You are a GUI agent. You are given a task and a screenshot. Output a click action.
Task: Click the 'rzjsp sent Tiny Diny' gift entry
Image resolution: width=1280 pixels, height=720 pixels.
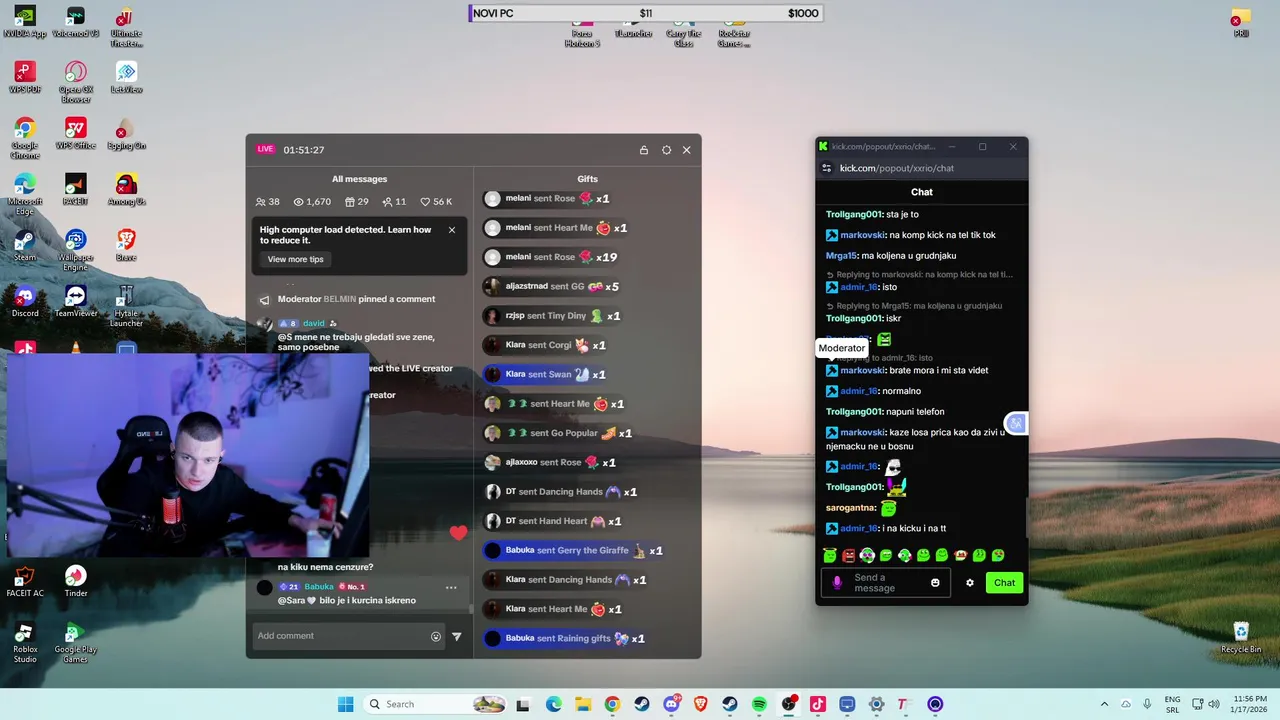point(553,316)
